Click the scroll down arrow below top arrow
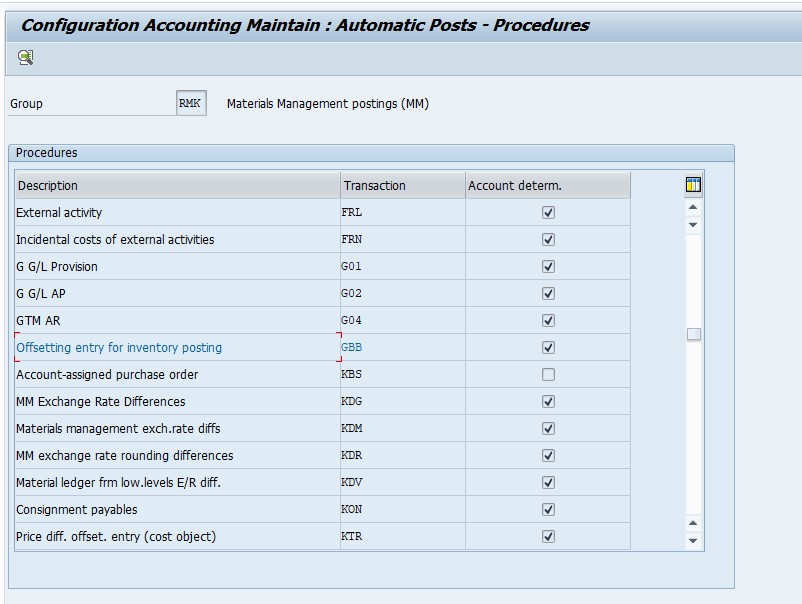This screenshot has height=604, width=802. pos(693,225)
